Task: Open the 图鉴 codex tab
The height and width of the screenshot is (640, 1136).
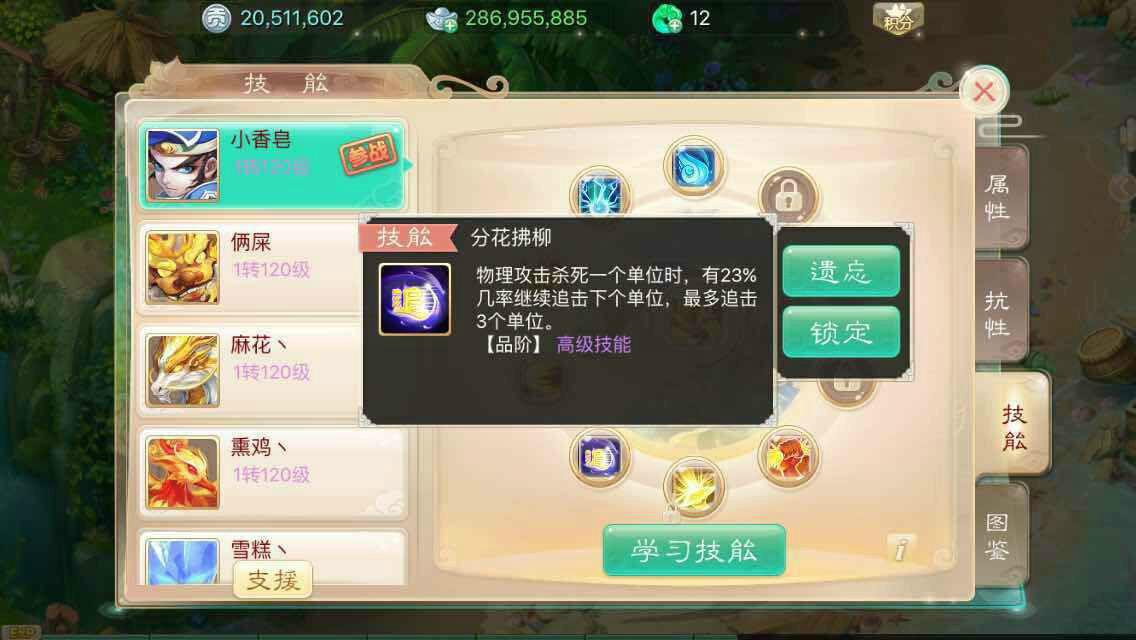Action: pos(1000,536)
